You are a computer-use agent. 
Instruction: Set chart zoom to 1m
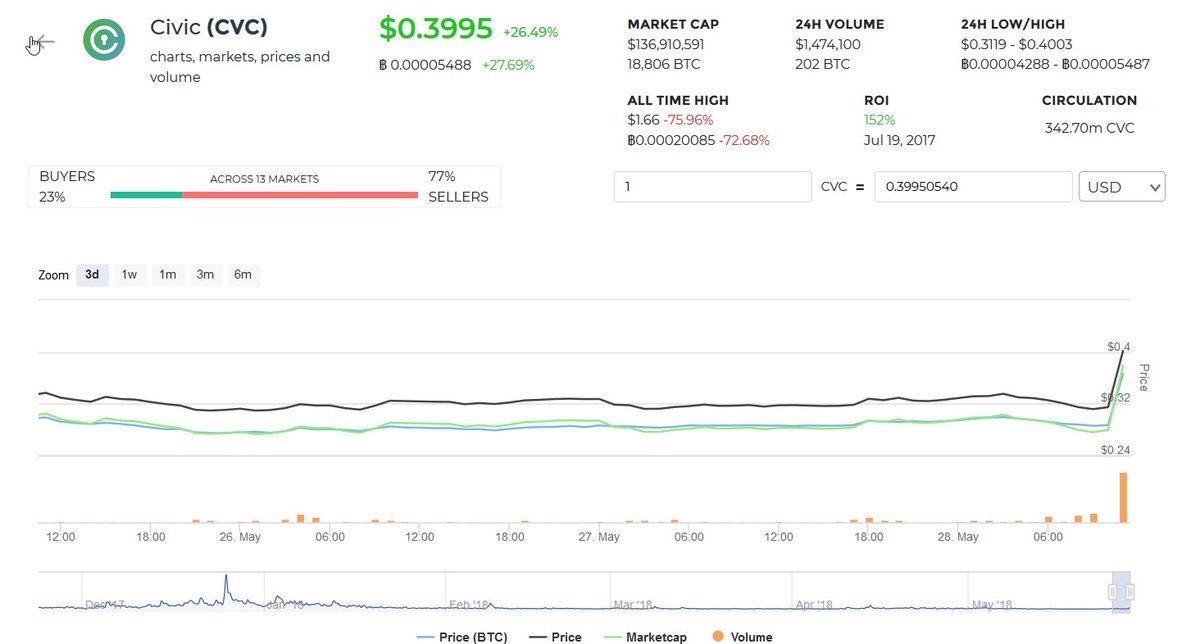click(167, 275)
